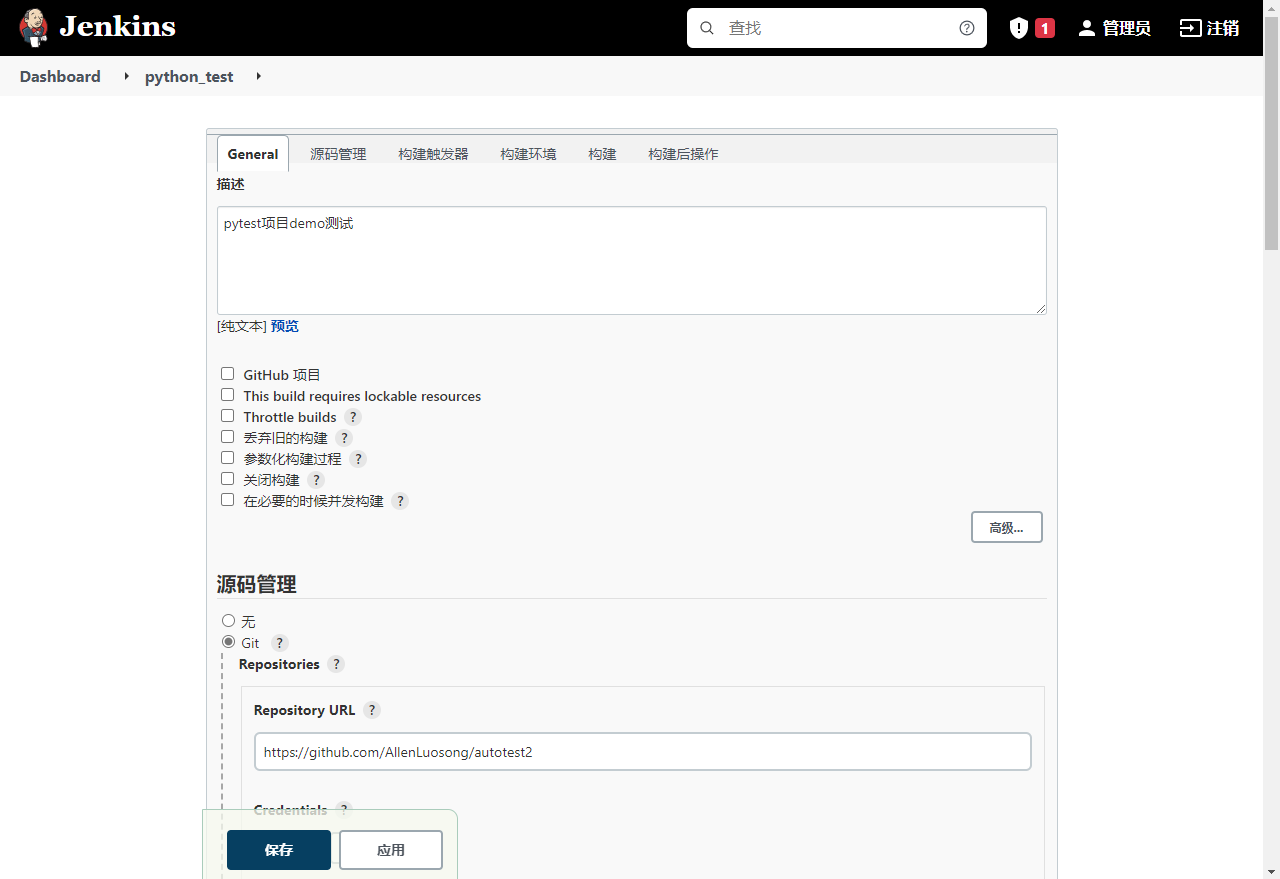1280x879 pixels.
Task: Open help icon next to Repository URL
Action: pyautogui.click(x=372, y=710)
